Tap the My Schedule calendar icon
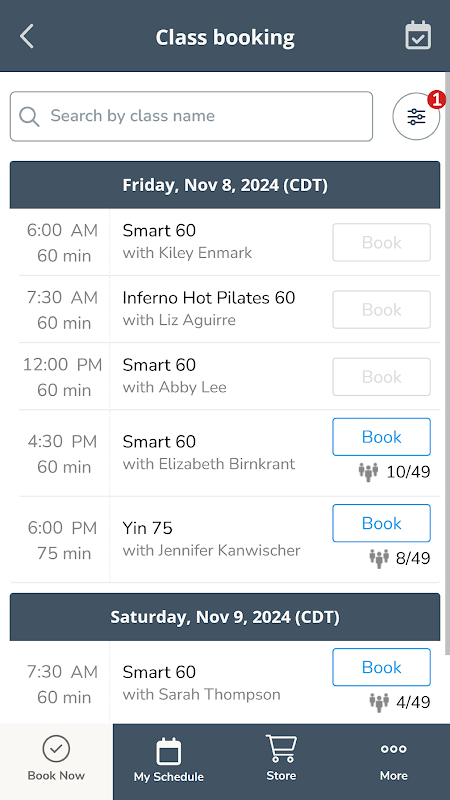Viewport: 450px width, 800px height. pyautogui.click(x=168, y=751)
